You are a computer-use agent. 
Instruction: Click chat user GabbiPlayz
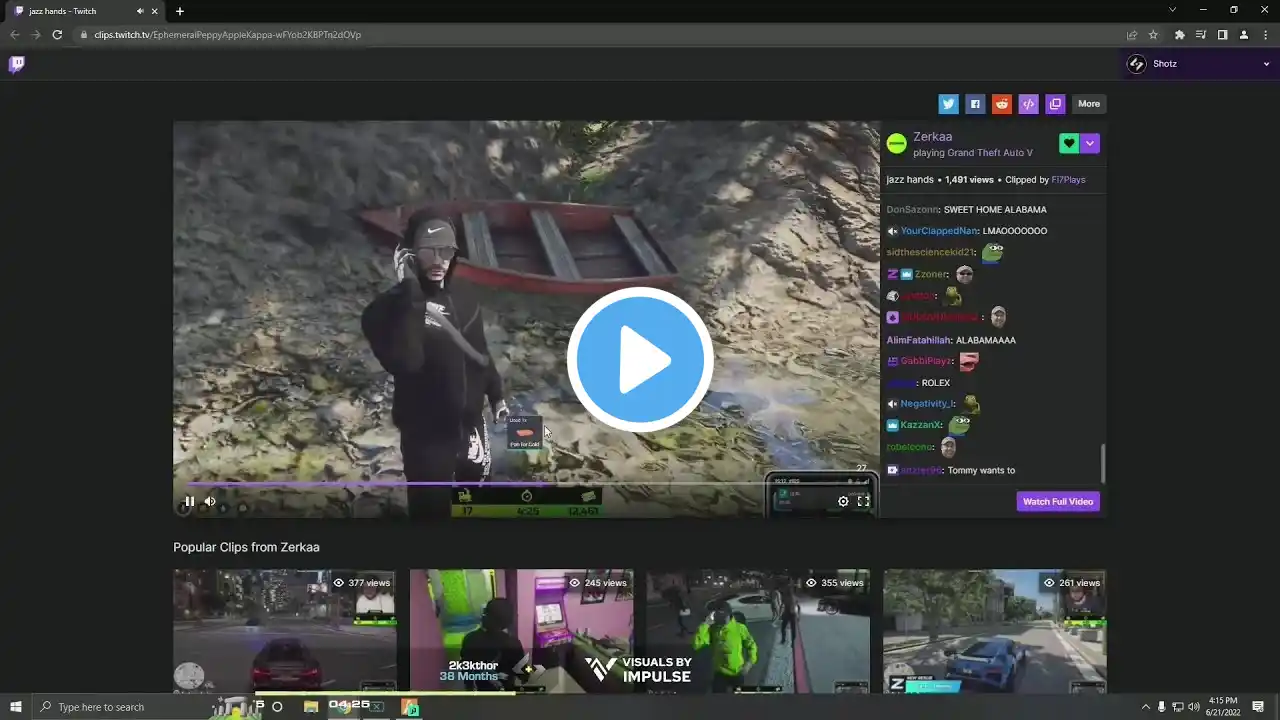click(925, 361)
